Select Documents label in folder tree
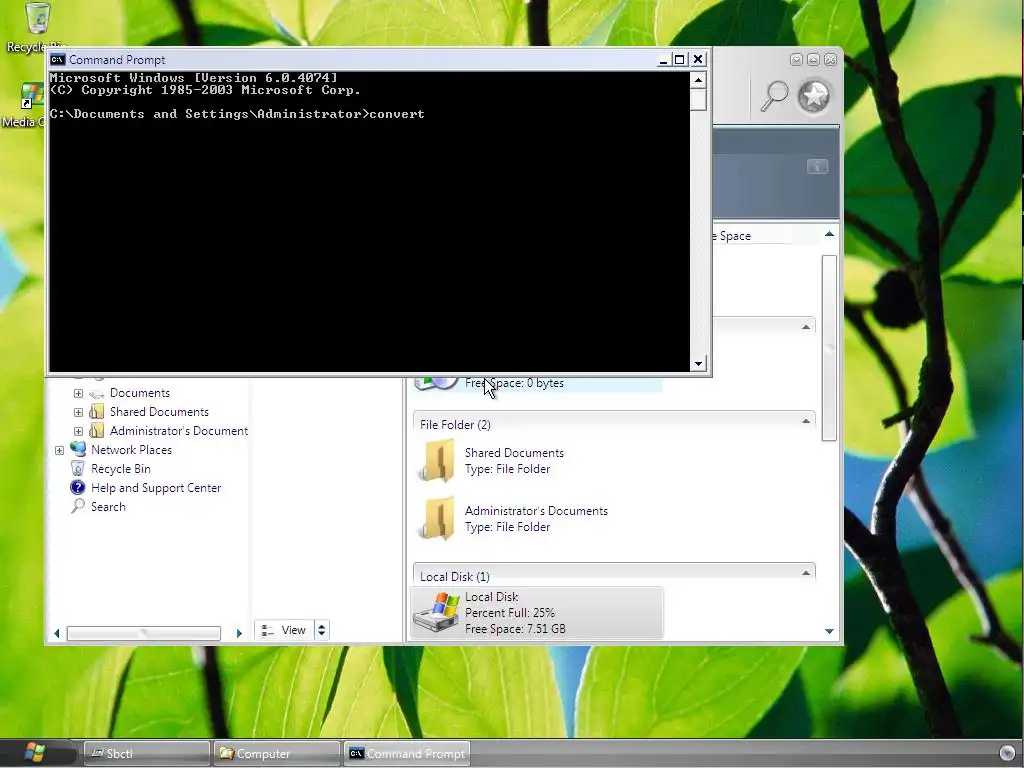This screenshot has height=768, width=1024. [x=140, y=392]
